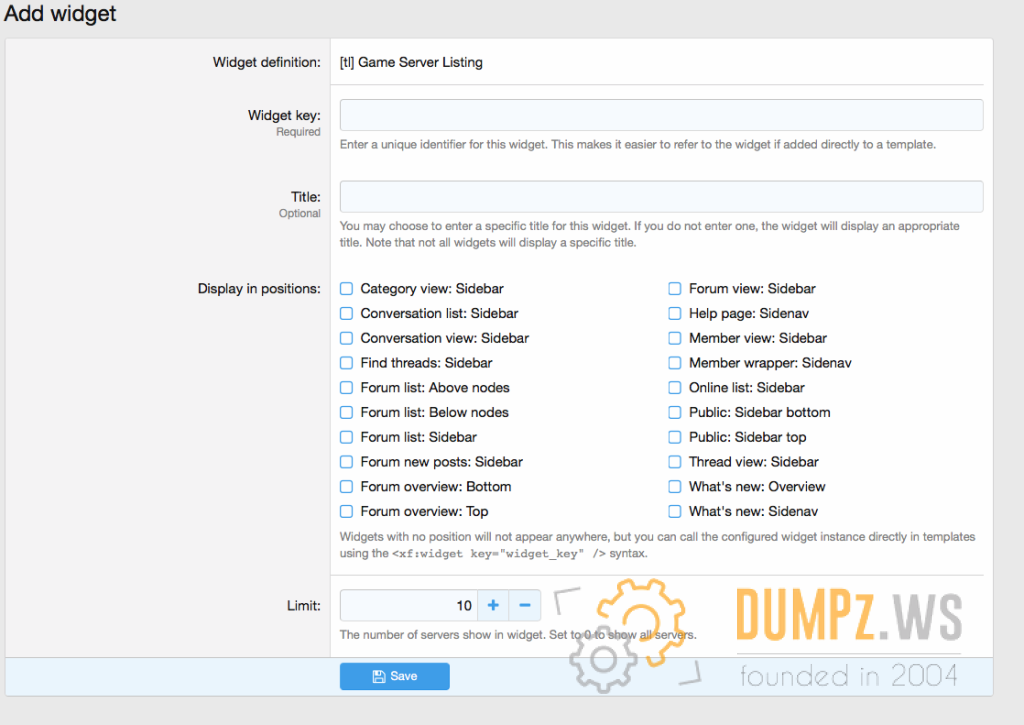Check What's new: Overview position
This screenshot has width=1024, height=725.
pos(675,487)
